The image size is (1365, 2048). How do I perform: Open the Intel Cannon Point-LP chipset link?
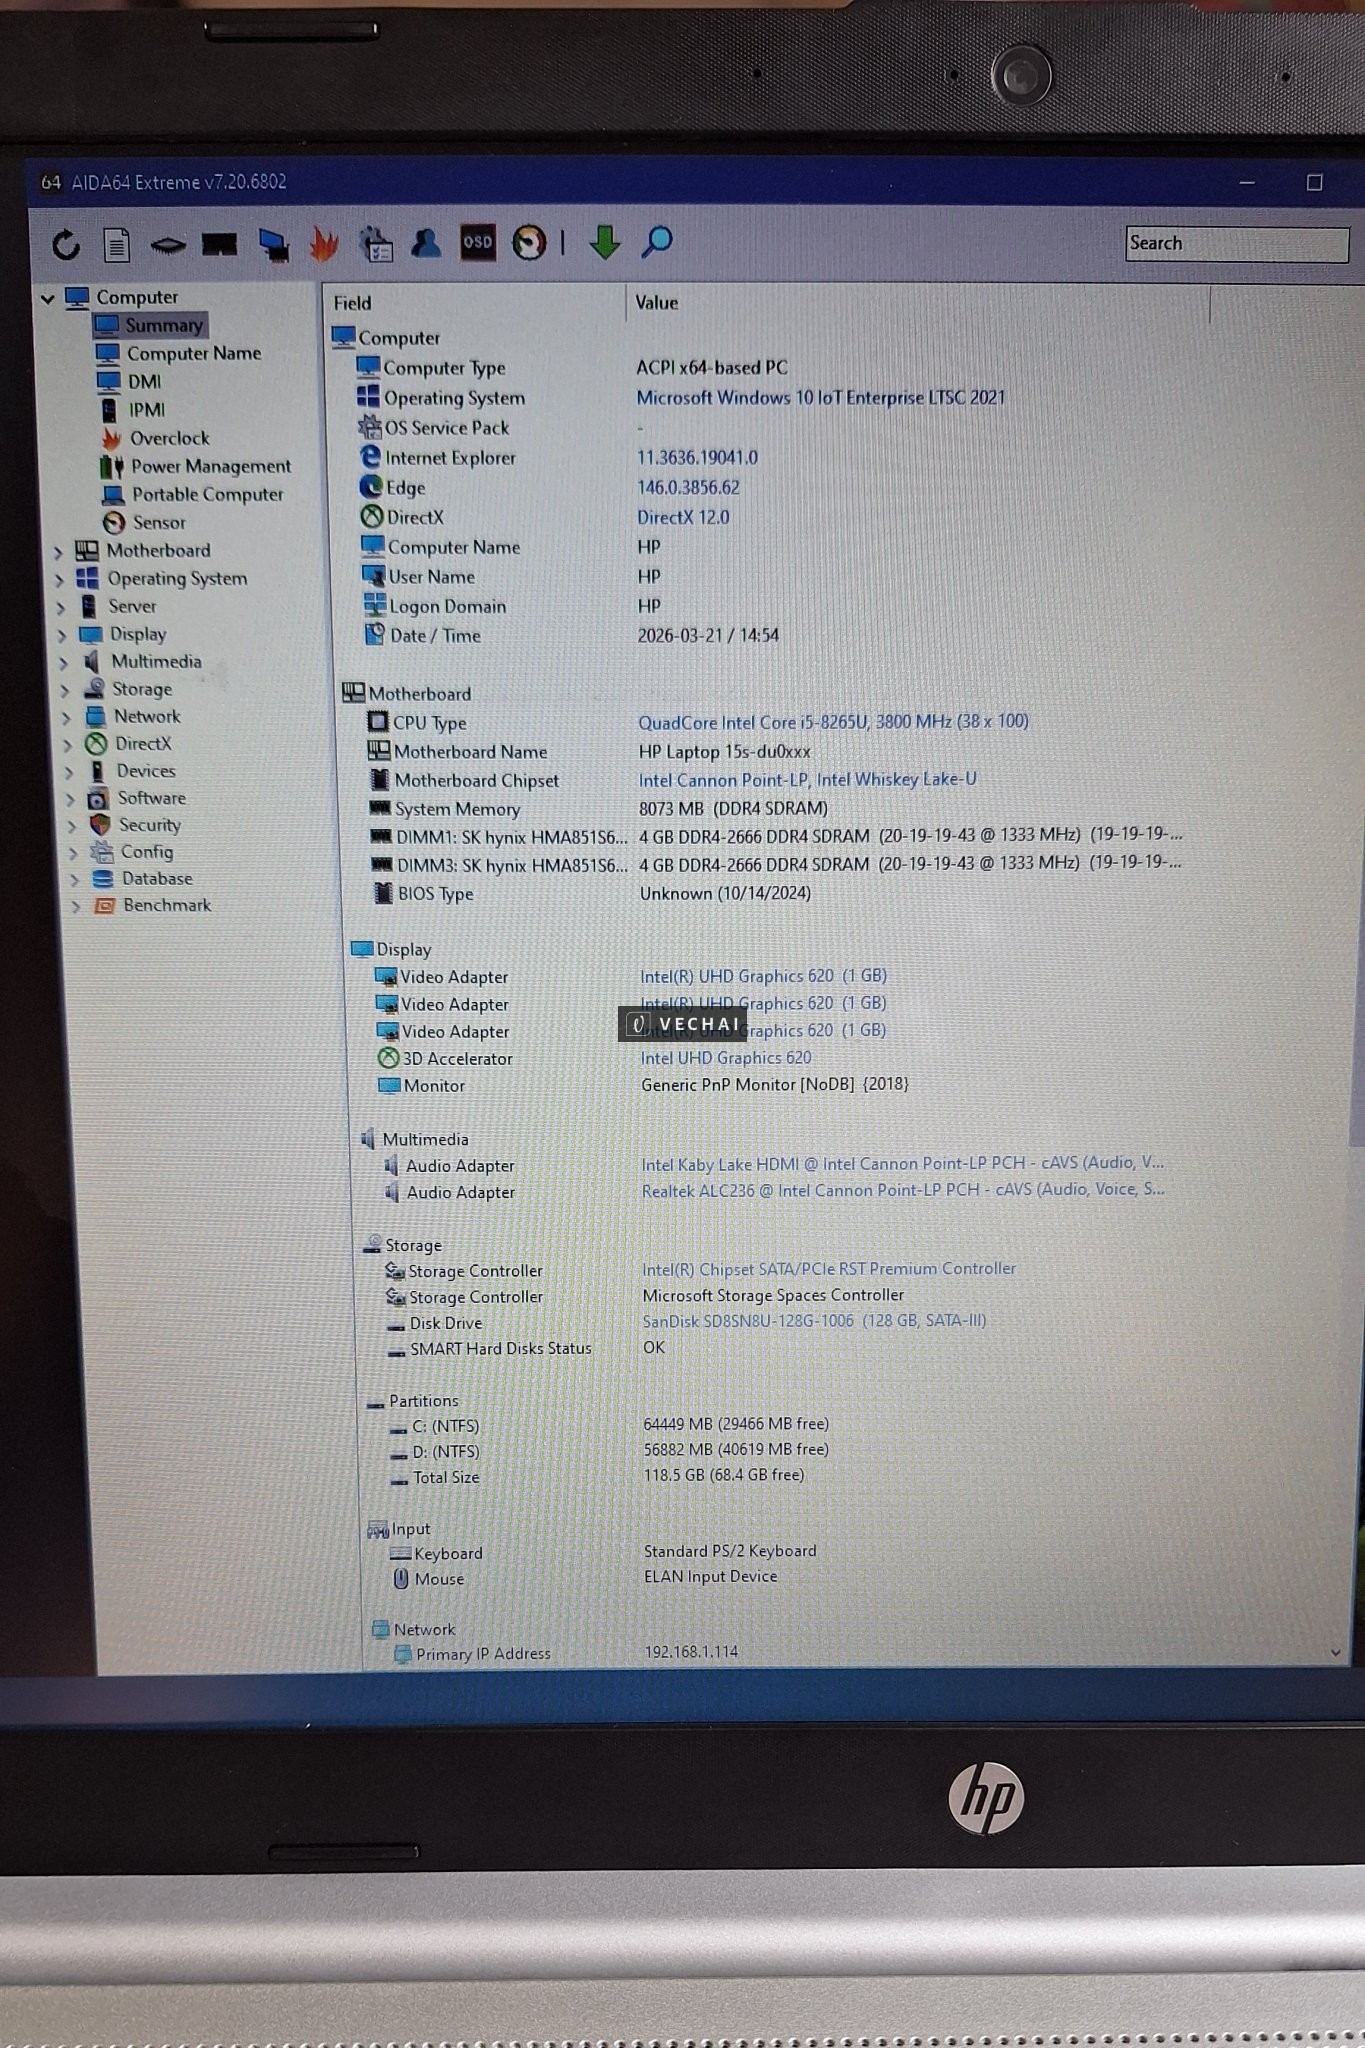(808, 779)
